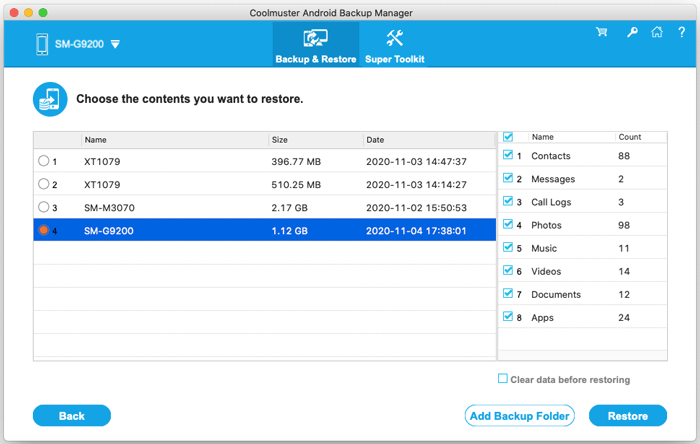
Task: Click the restore phone database icon
Action: pos(50,99)
